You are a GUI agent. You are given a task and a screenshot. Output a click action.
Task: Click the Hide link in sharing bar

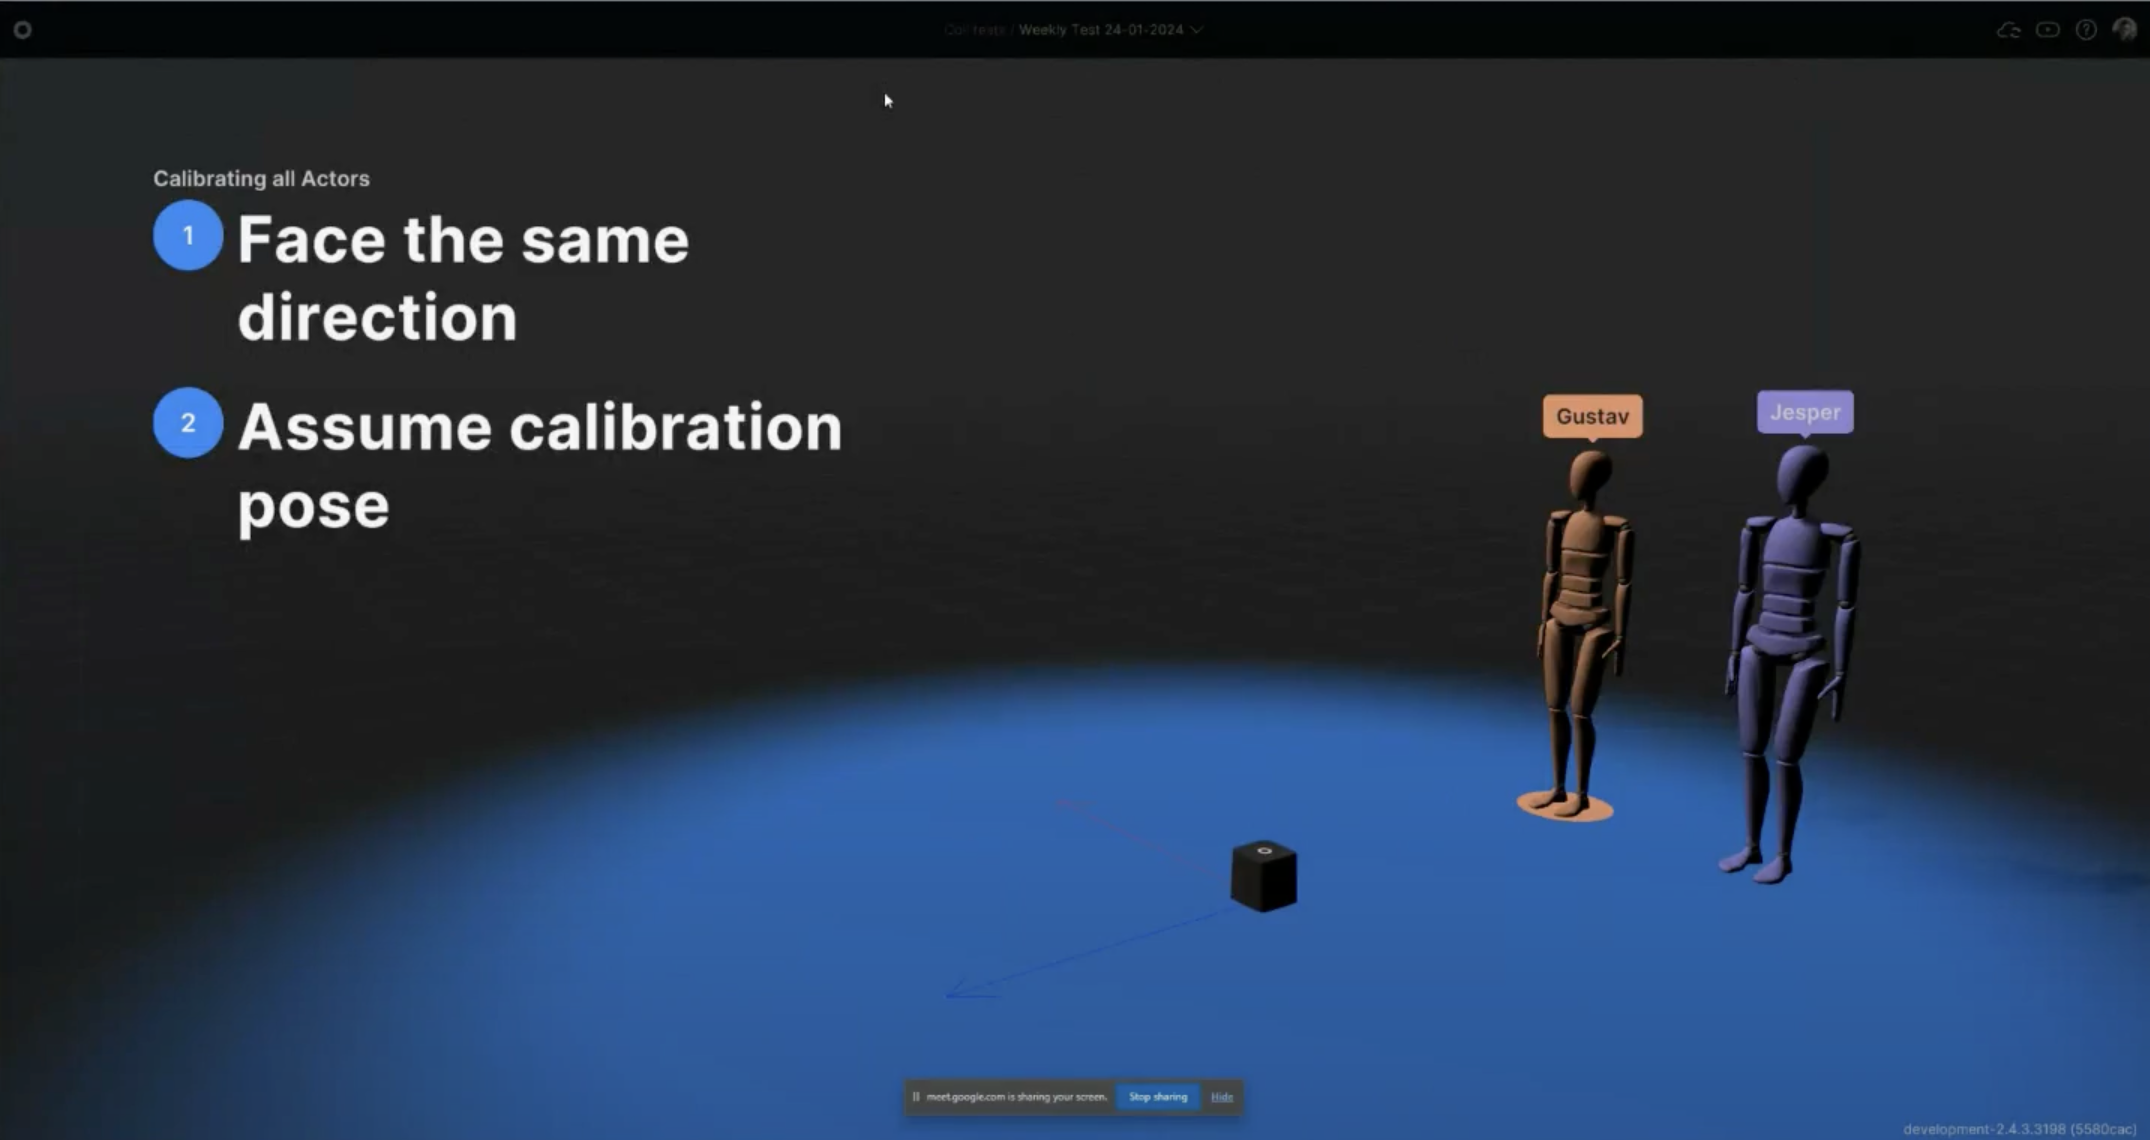pos(1222,1097)
